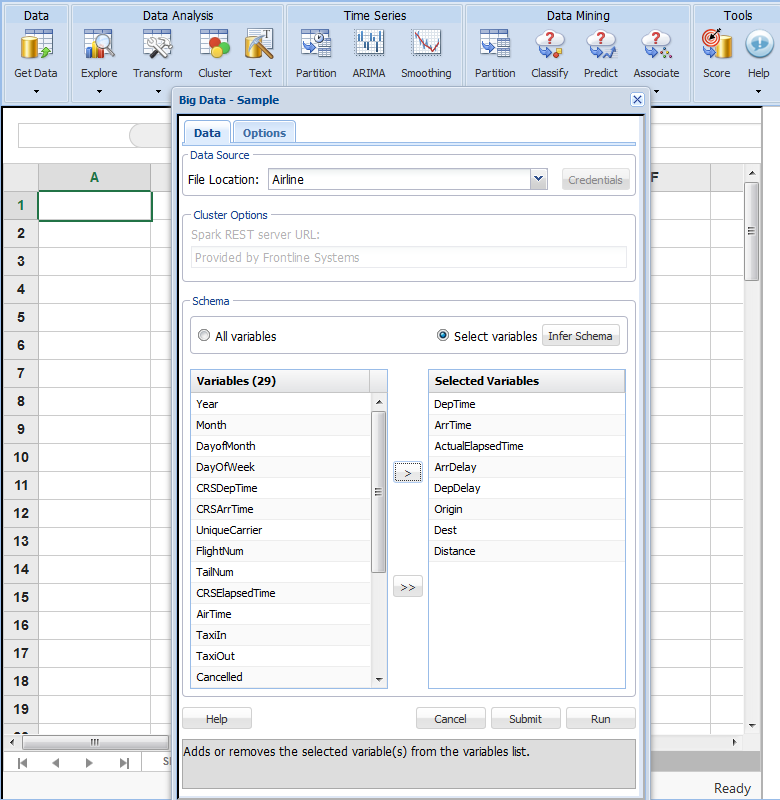Go to previous sheet navigation arrow
The width and height of the screenshot is (780, 800).
coord(56,763)
